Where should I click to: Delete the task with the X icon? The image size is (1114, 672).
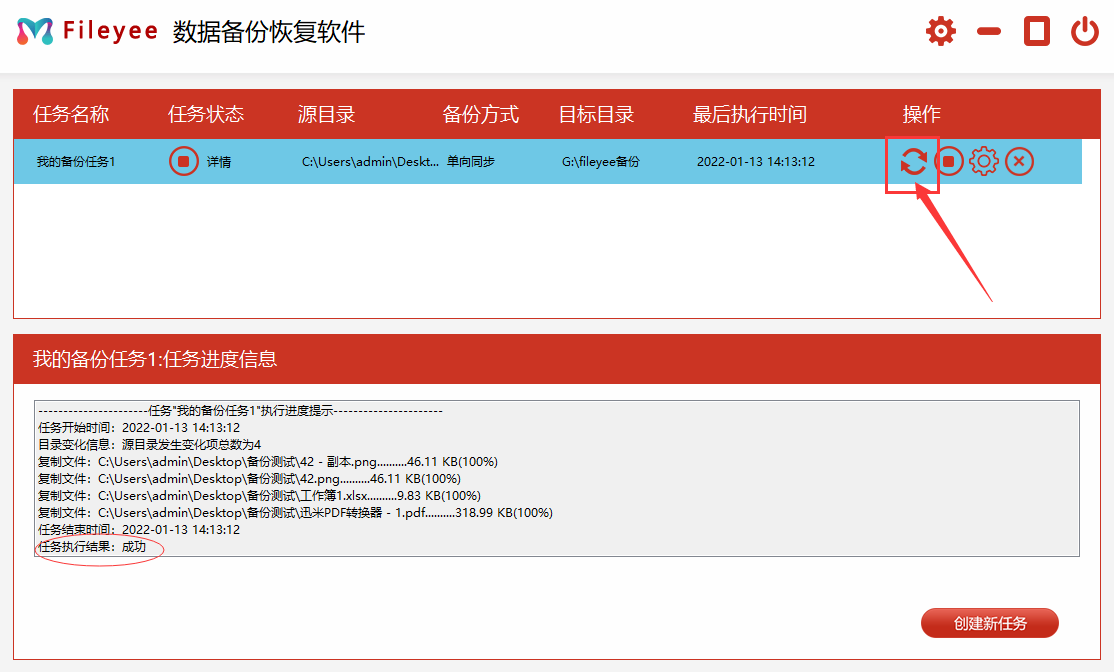(x=1019, y=161)
